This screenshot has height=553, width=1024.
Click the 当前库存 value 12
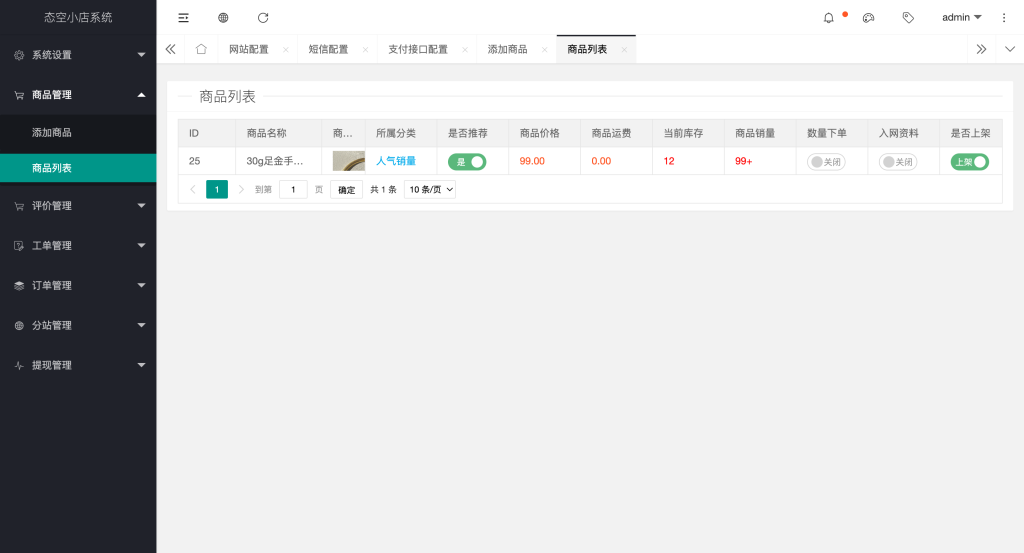point(669,161)
